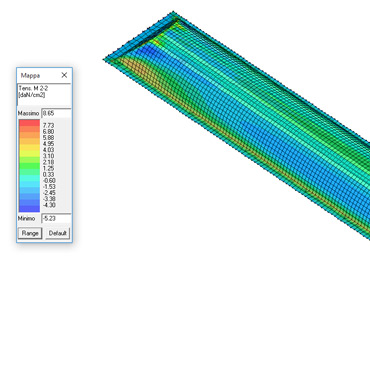Select the Tens. M 2-2 description box
Viewport: 370px width, 370px height.
point(44,94)
